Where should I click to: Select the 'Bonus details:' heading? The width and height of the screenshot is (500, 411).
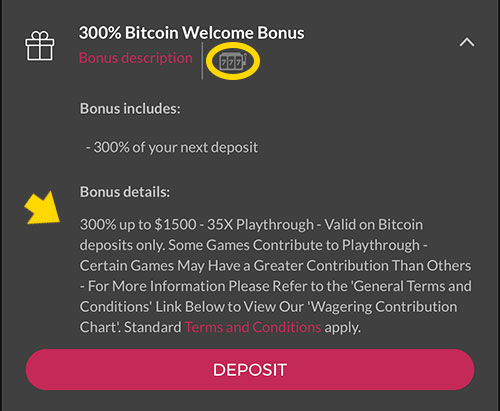(x=125, y=192)
